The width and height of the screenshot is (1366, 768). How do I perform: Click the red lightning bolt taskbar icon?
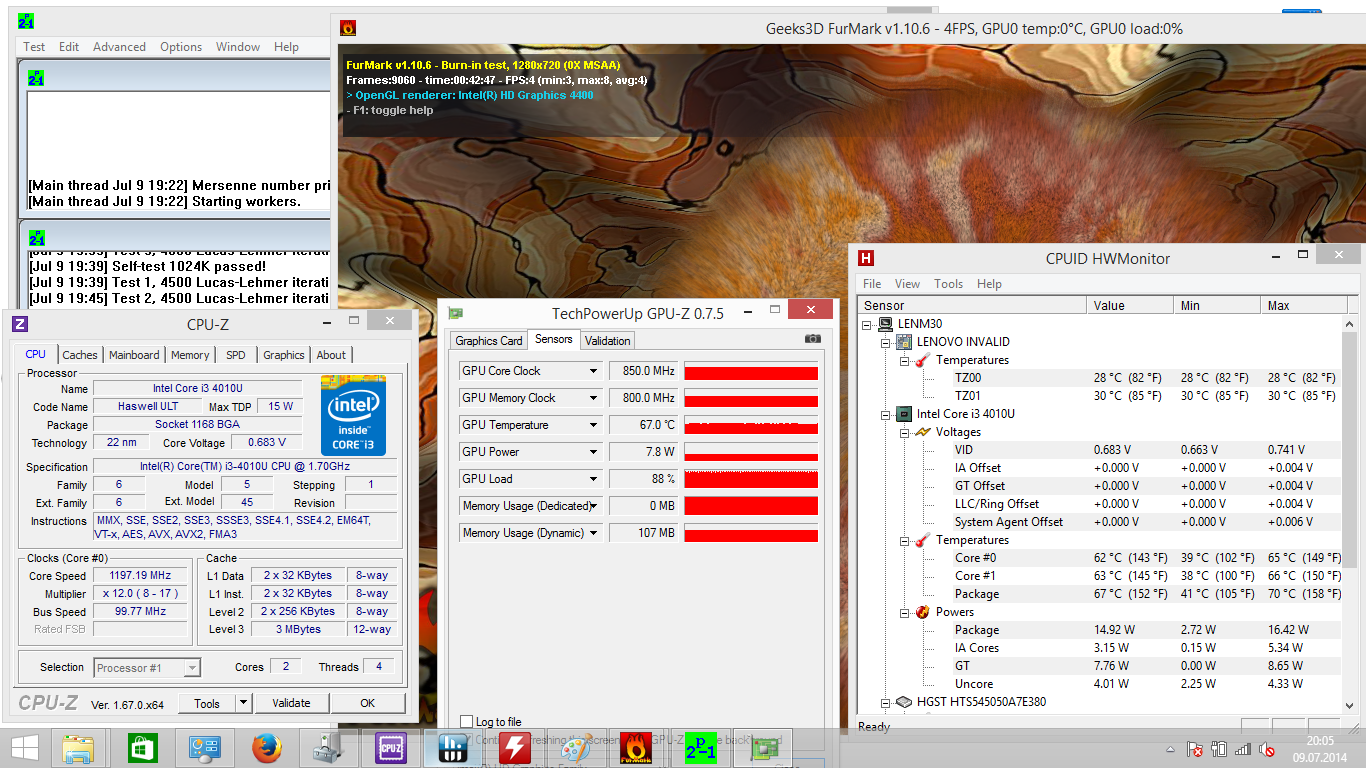coord(514,748)
